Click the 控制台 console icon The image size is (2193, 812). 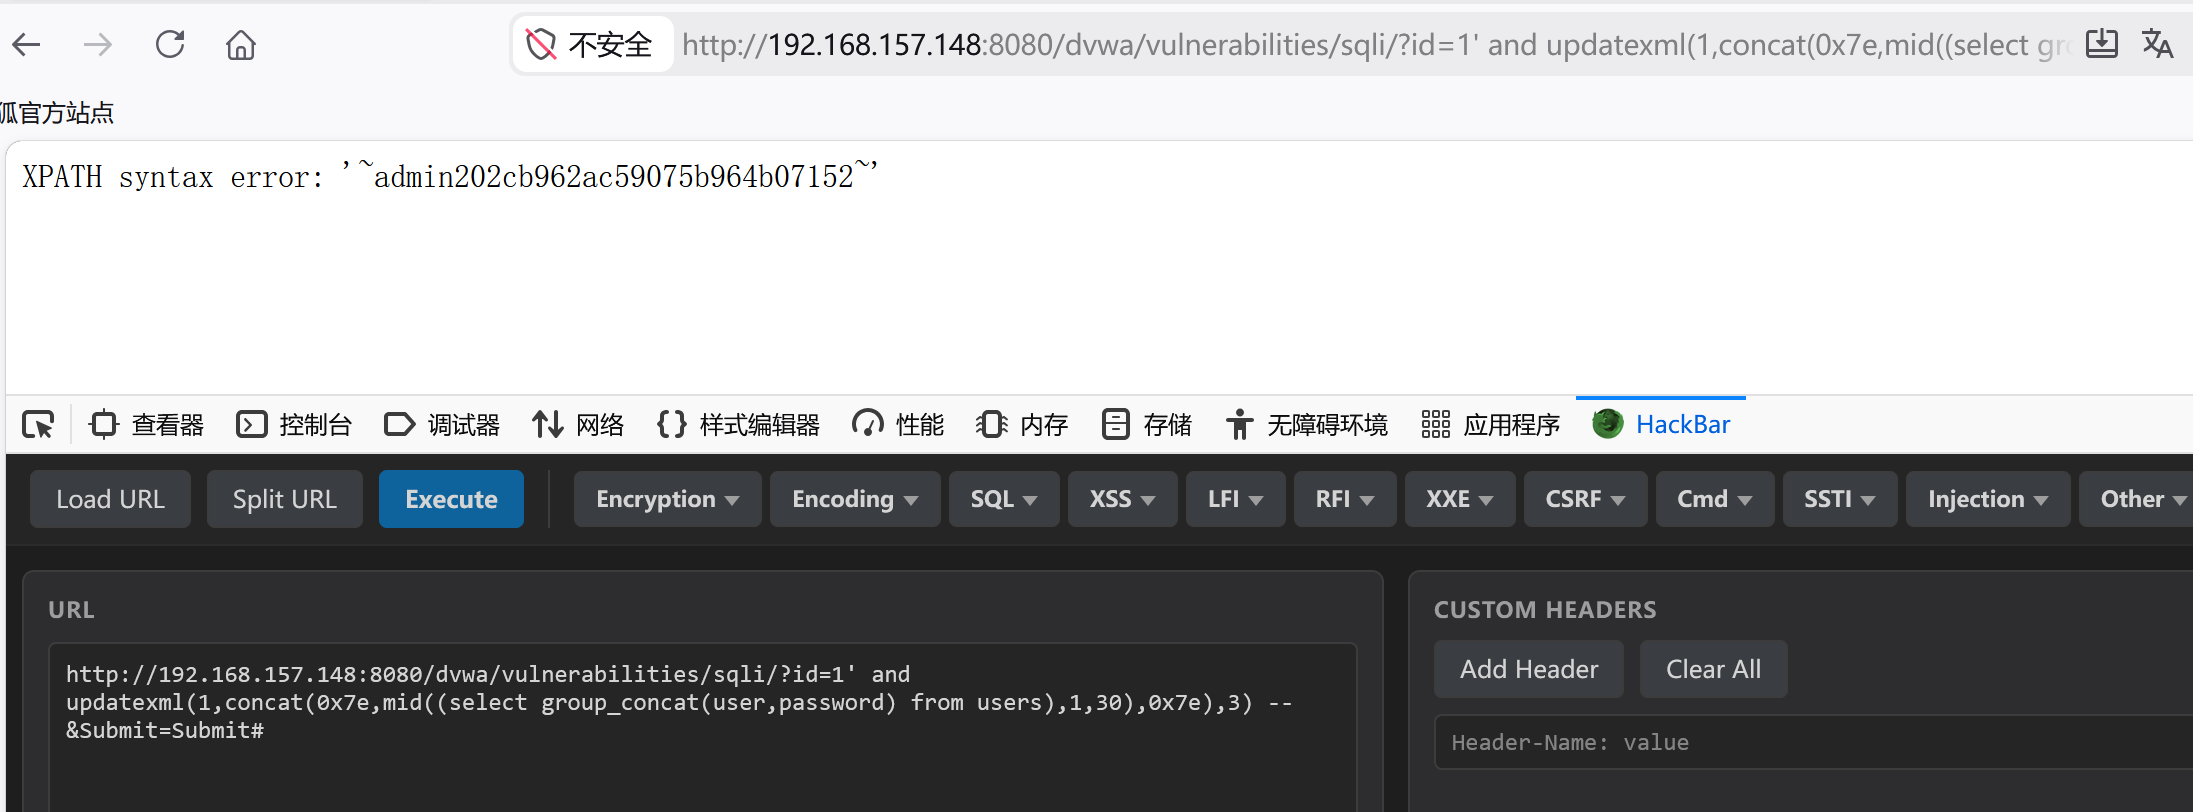(x=251, y=425)
